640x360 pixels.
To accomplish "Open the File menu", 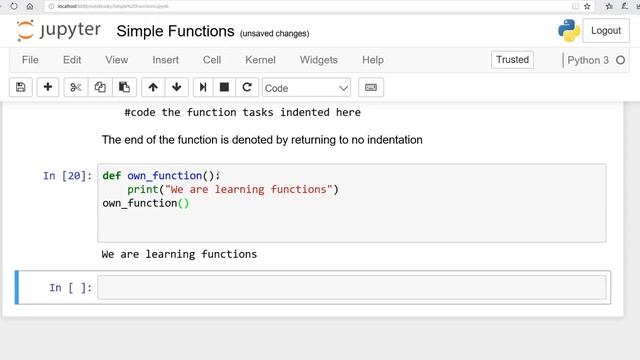I will tap(30, 60).
